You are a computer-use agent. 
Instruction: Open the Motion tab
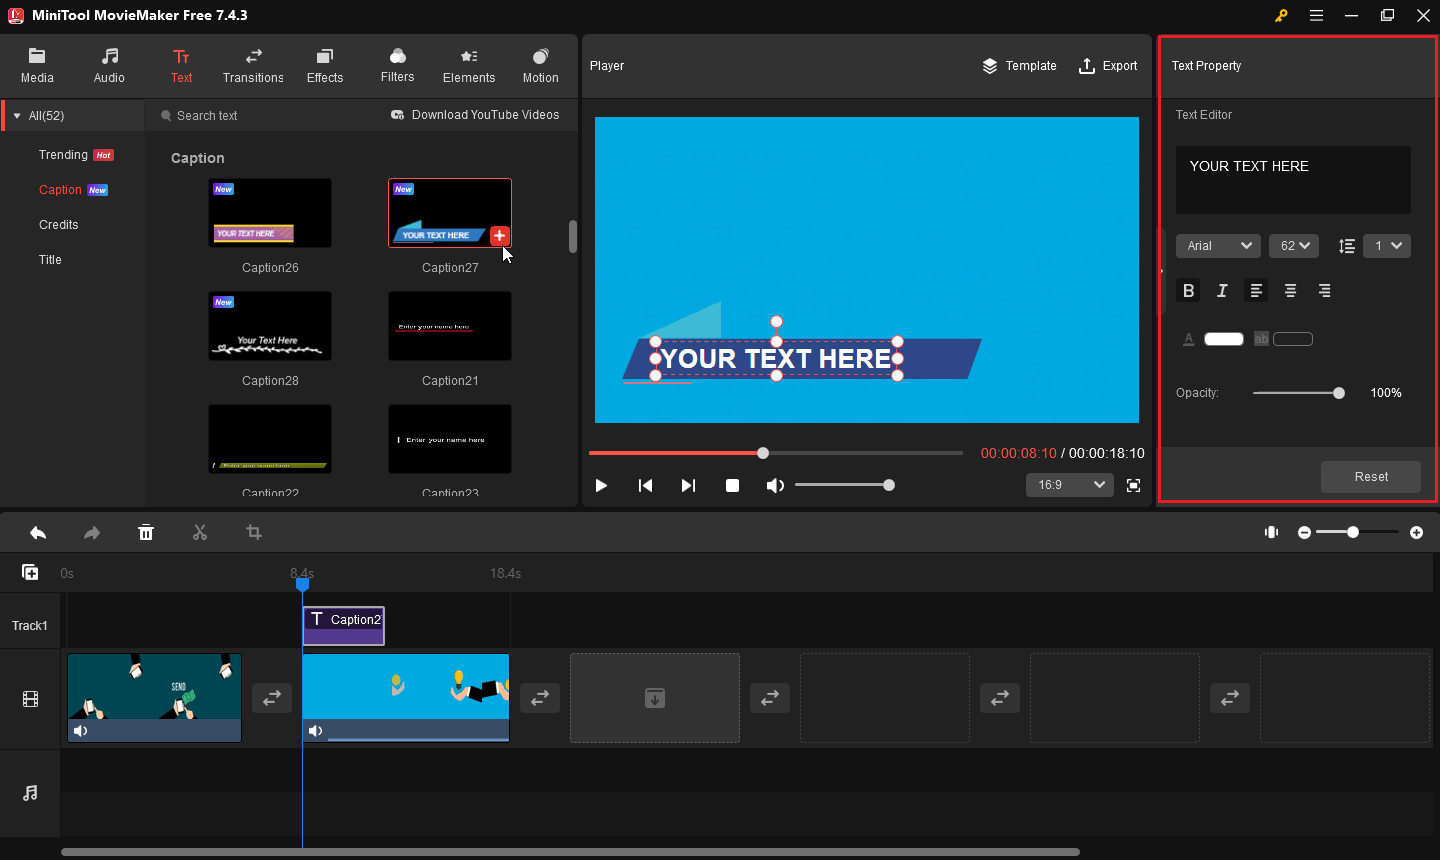[x=540, y=65]
